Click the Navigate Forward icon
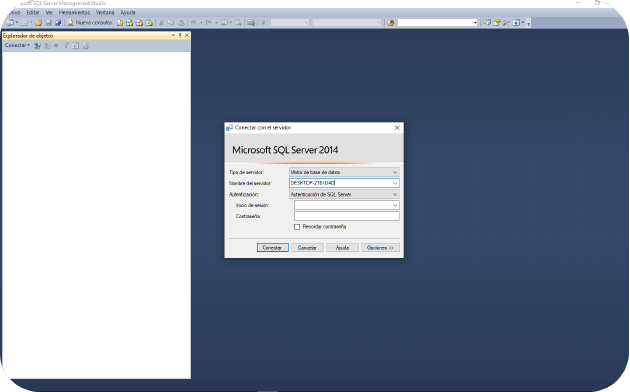The image size is (630, 392). point(238,22)
